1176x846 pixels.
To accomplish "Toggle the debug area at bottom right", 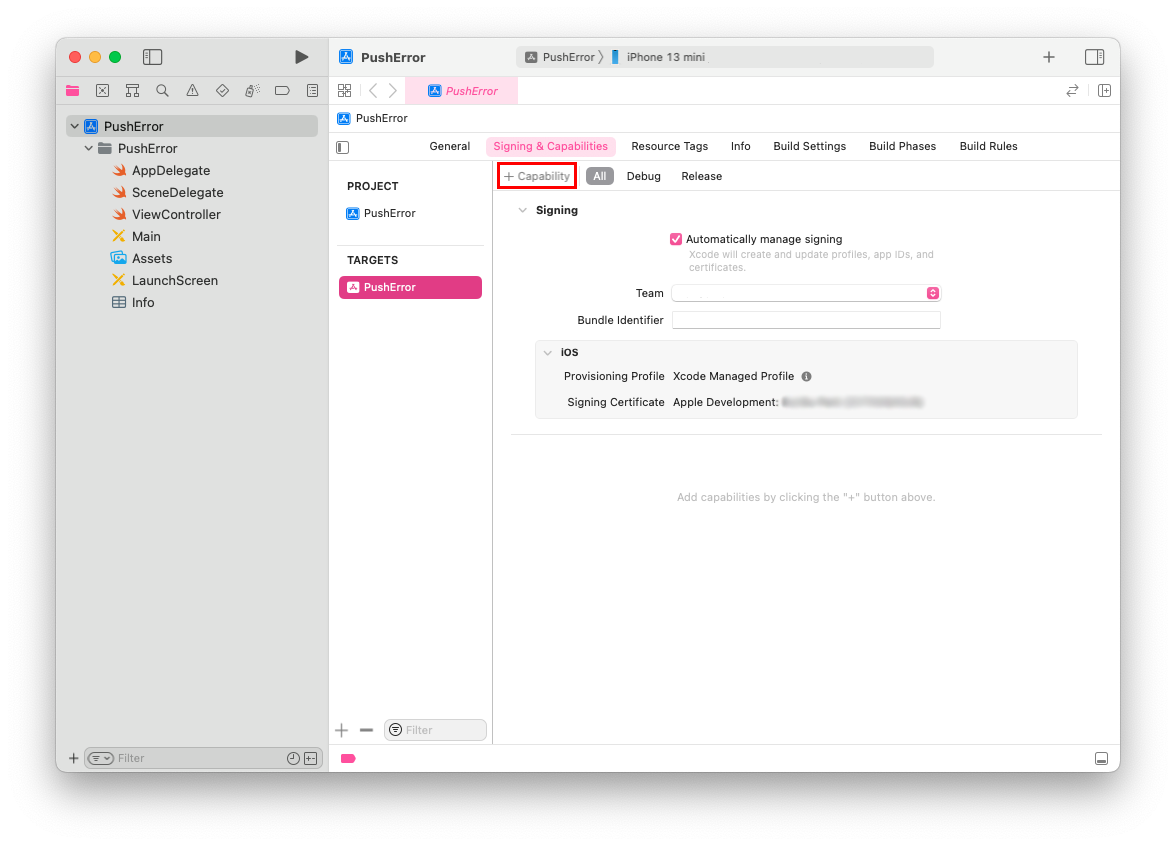I will (1102, 758).
